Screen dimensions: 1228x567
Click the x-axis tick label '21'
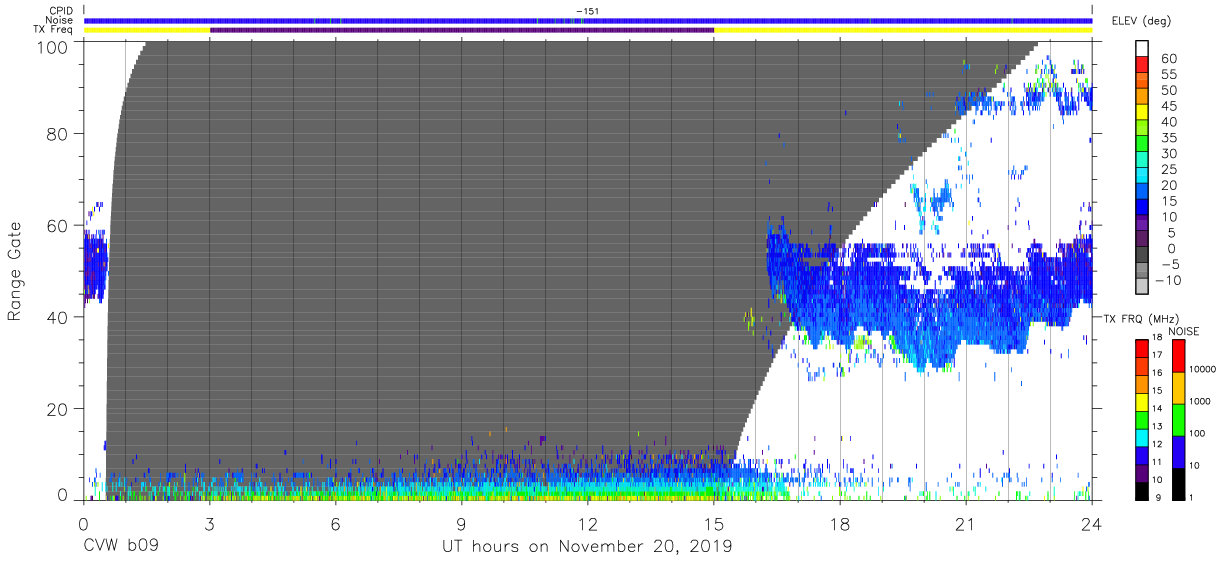(x=966, y=523)
